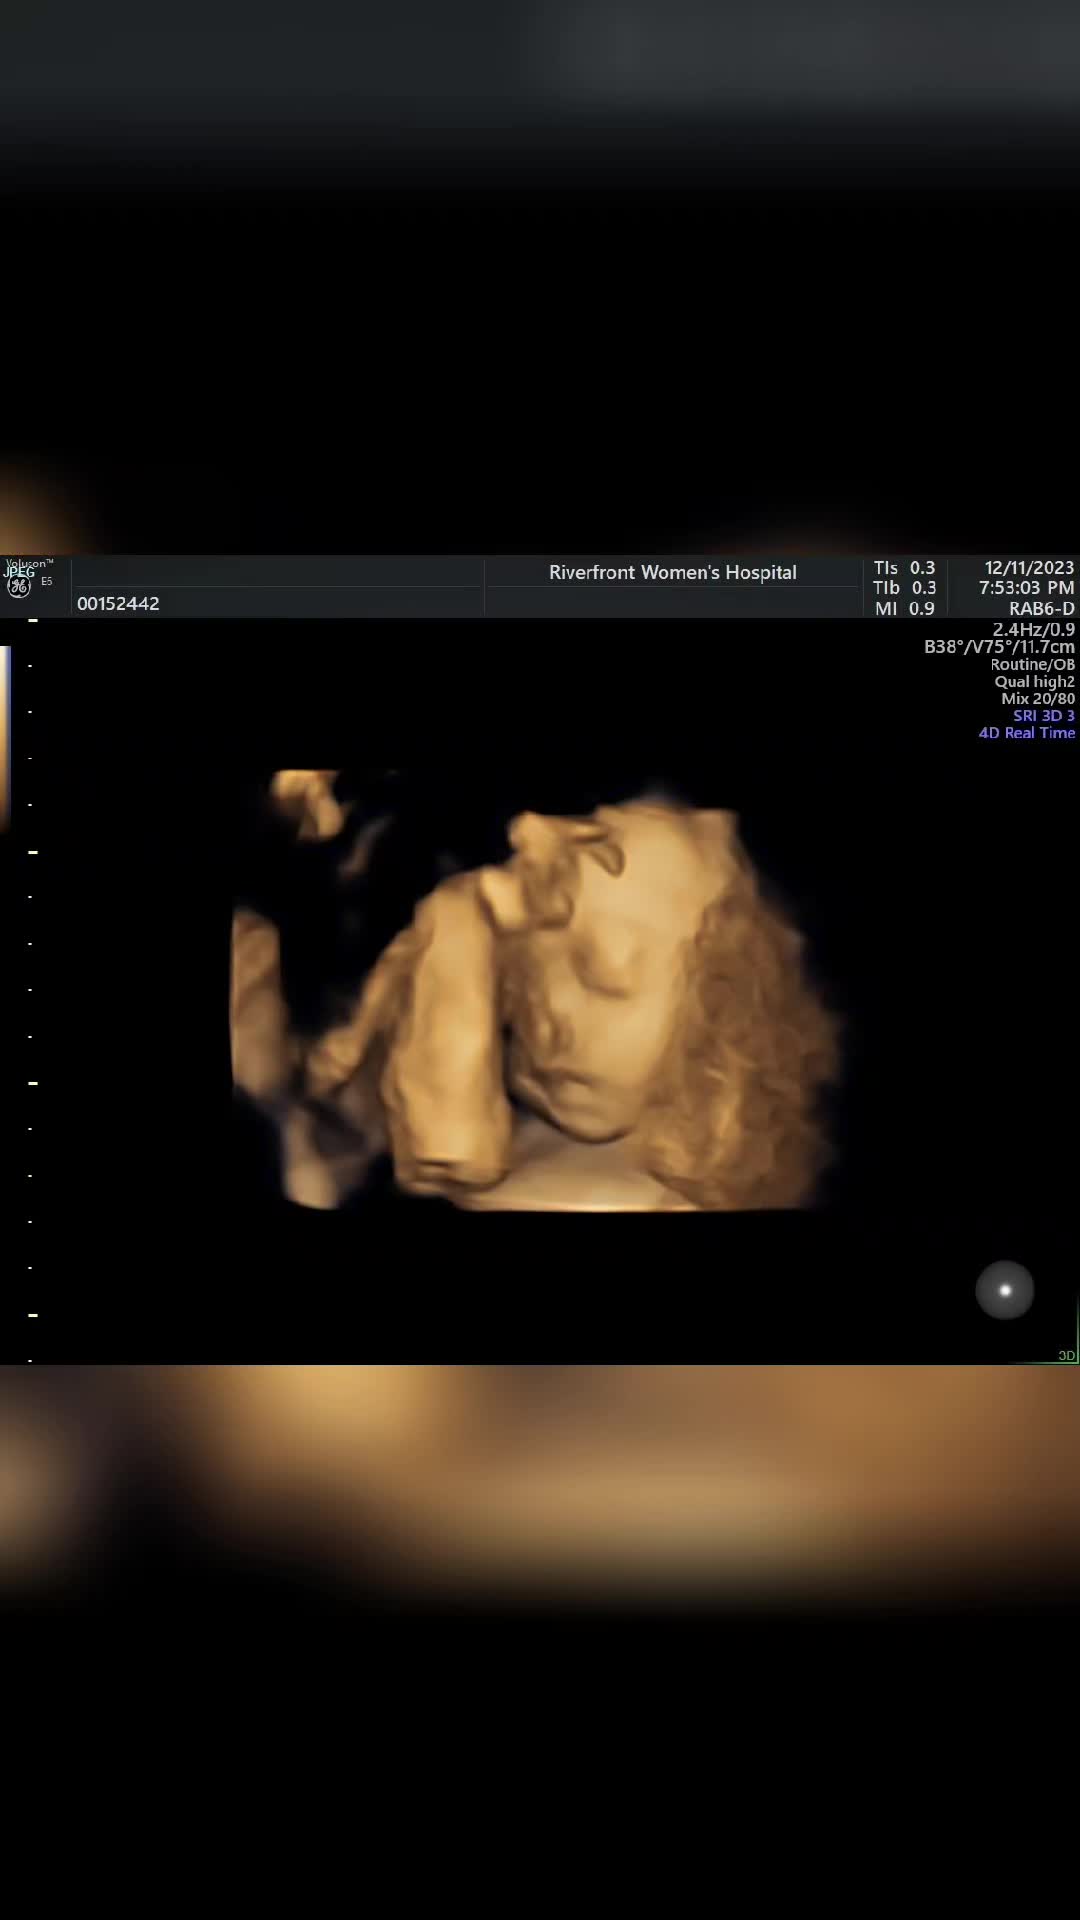Image resolution: width=1080 pixels, height=1920 pixels.
Task: Click the TIs 0.3 reading
Action: (x=904, y=567)
